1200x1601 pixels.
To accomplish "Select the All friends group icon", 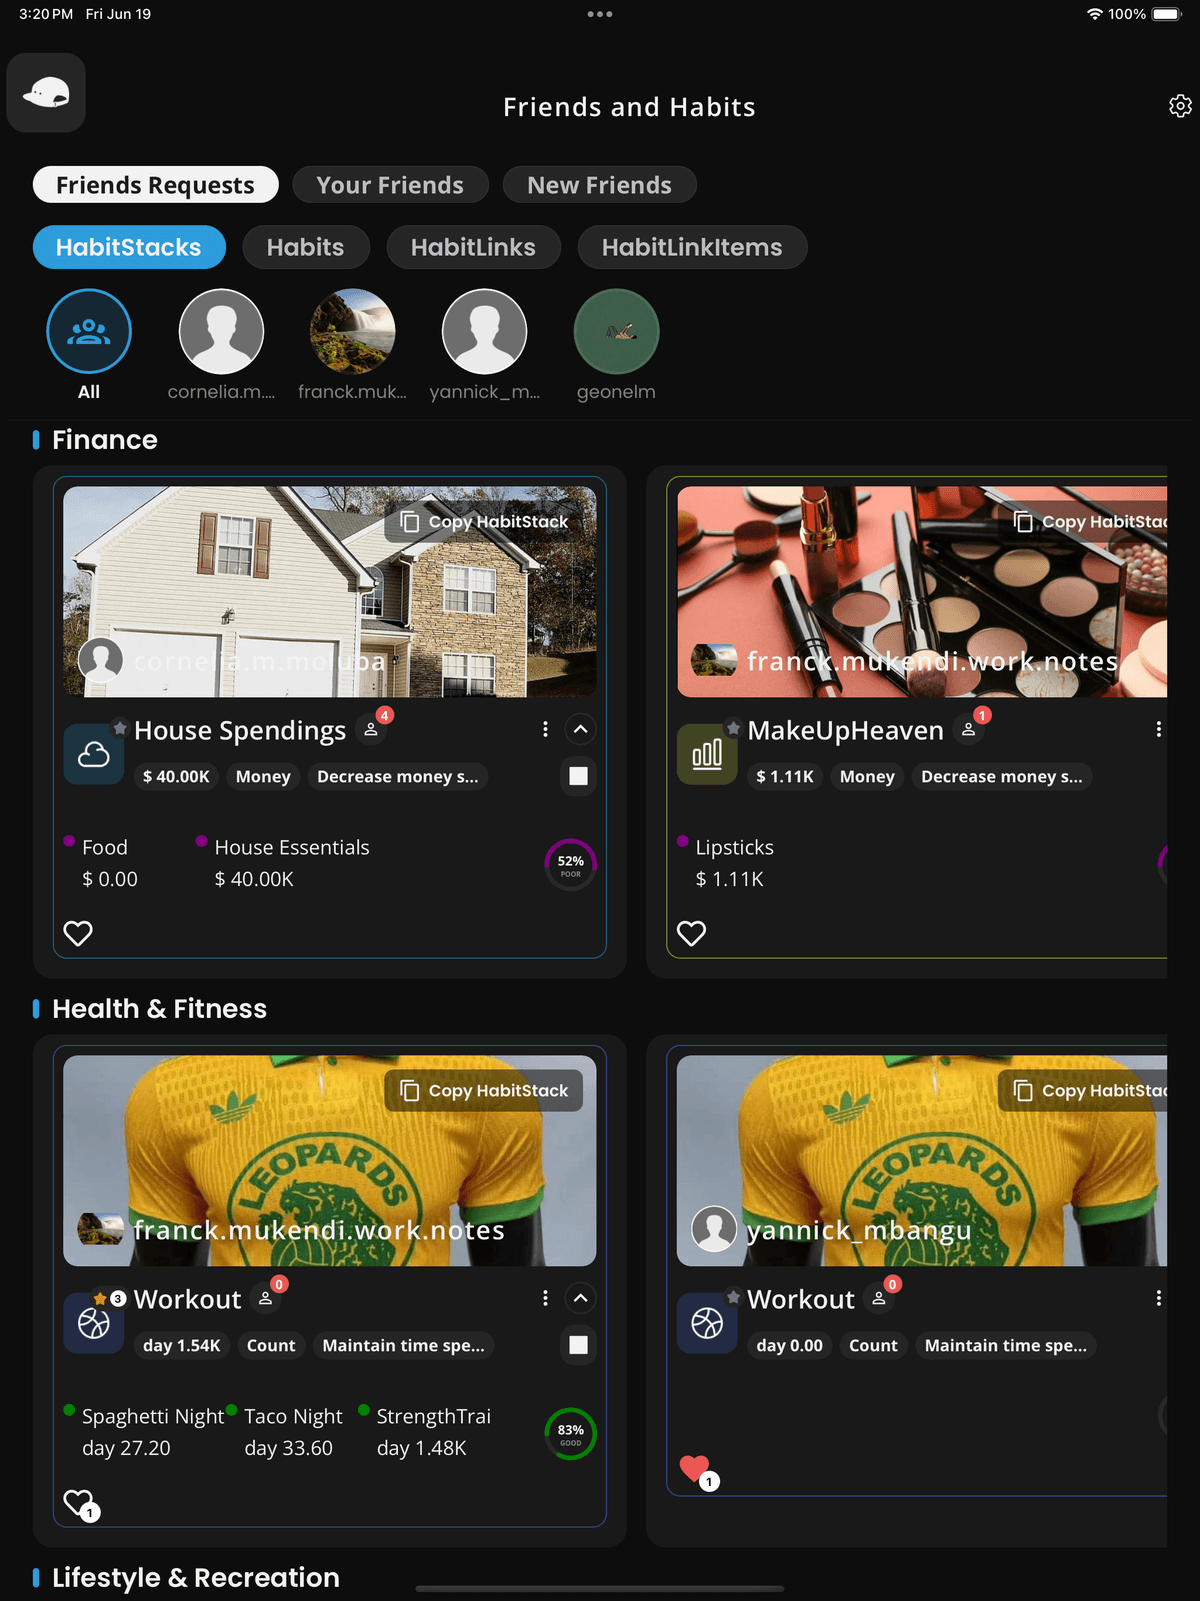I will pos(89,332).
